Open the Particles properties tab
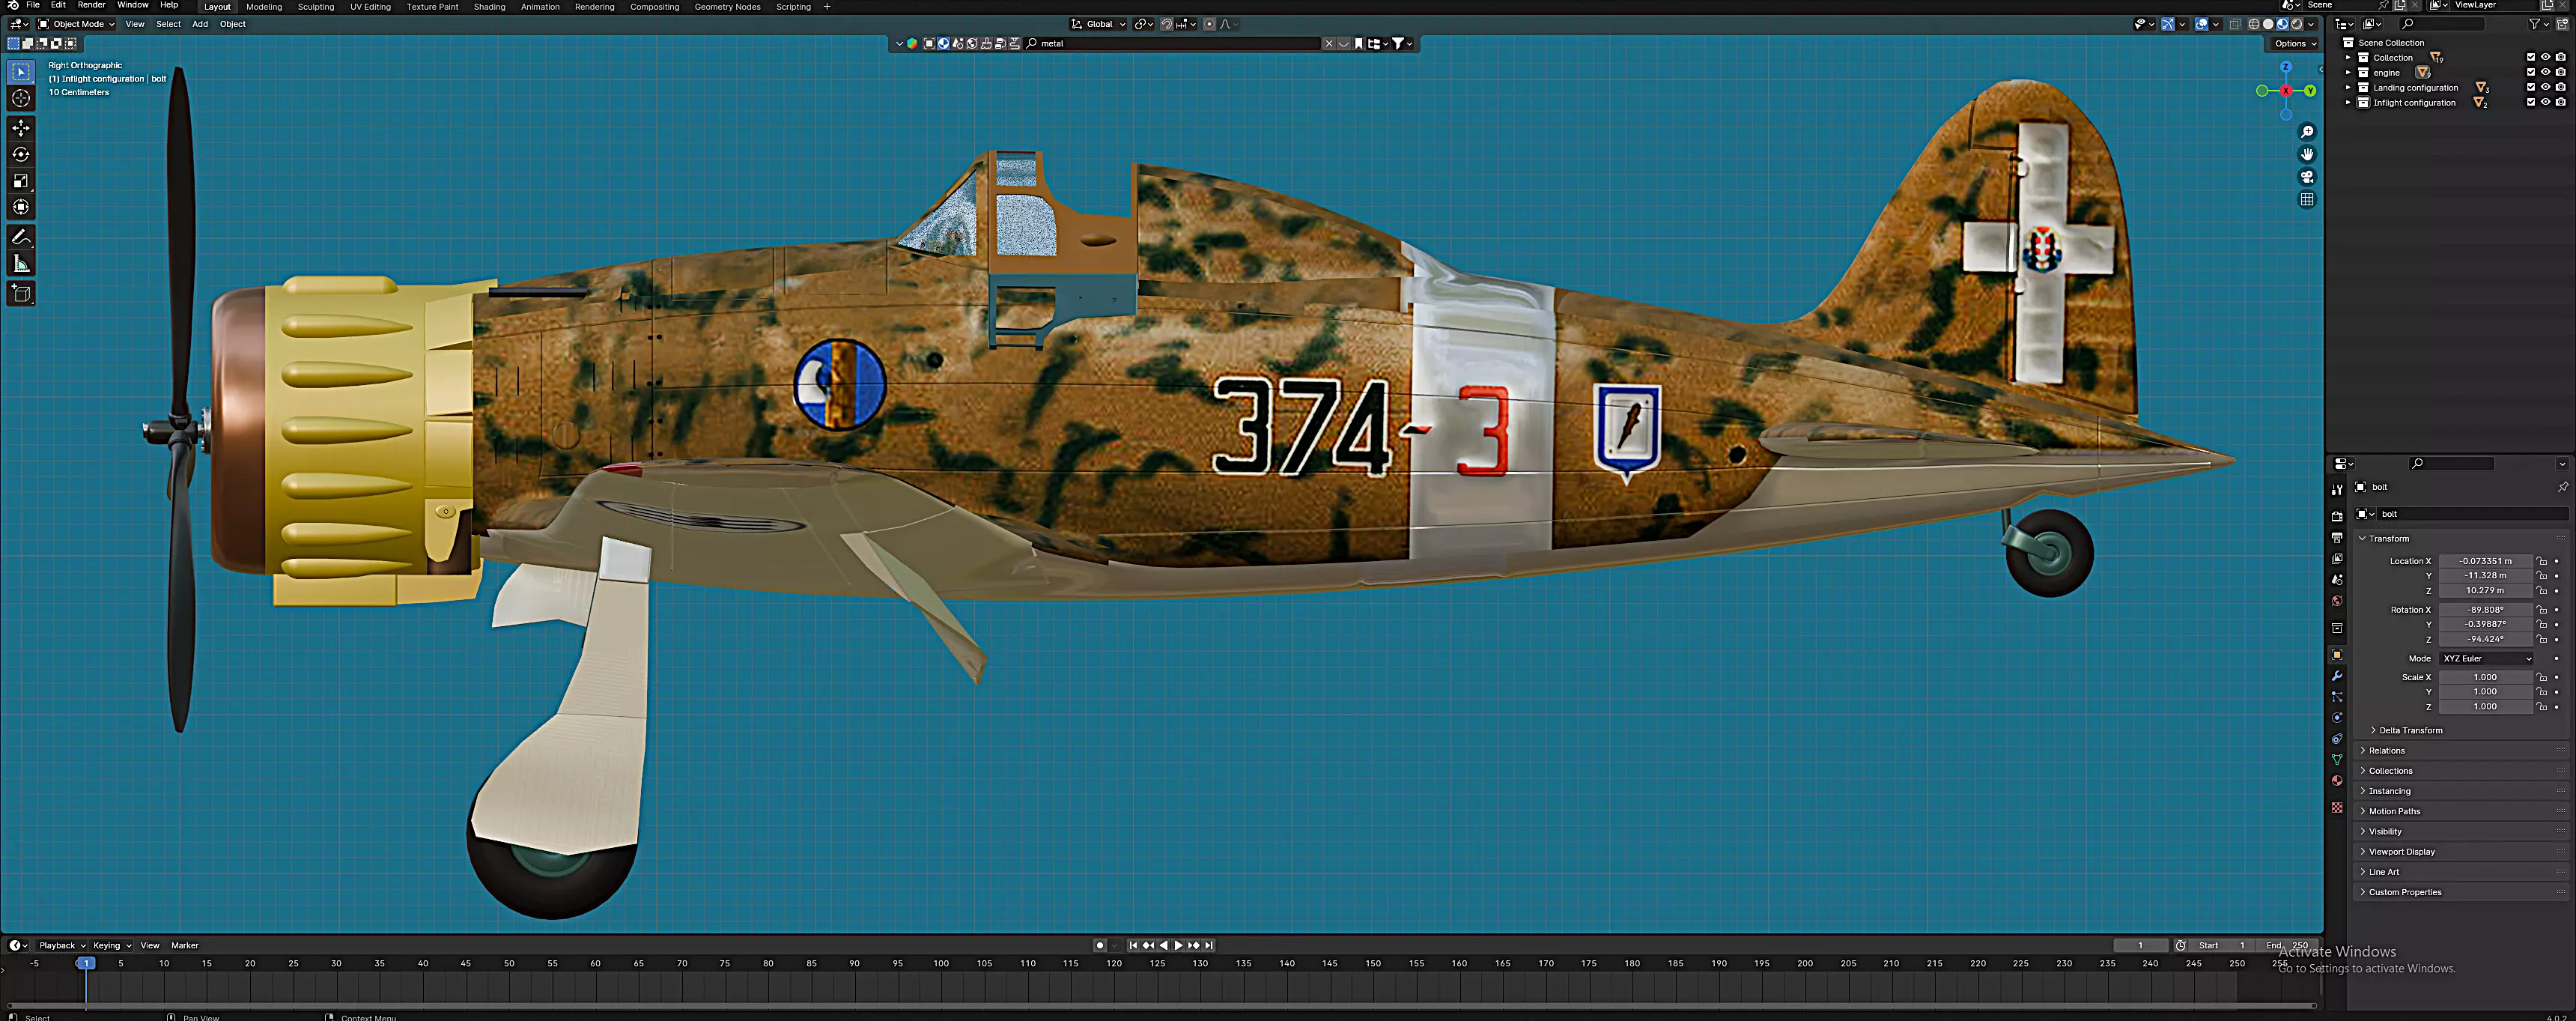 point(2337,697)
